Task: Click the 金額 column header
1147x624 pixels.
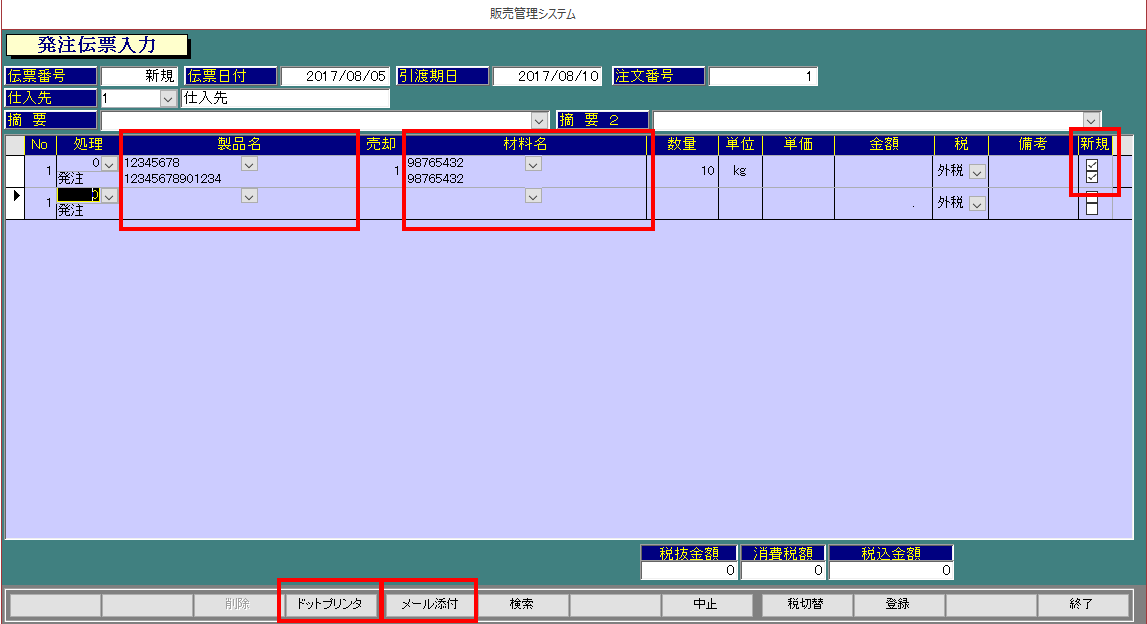Action: click(884, 145)
